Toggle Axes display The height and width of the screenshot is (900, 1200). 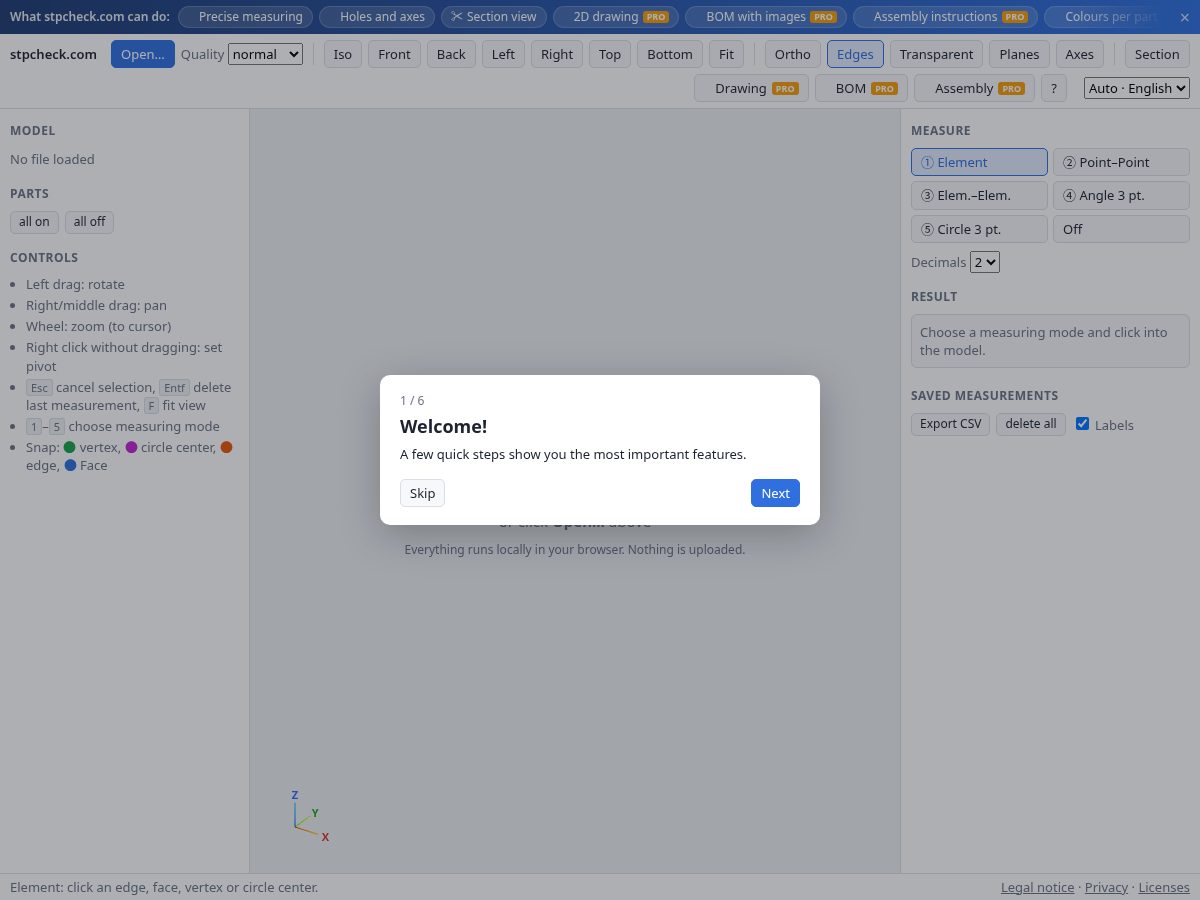1079,54
